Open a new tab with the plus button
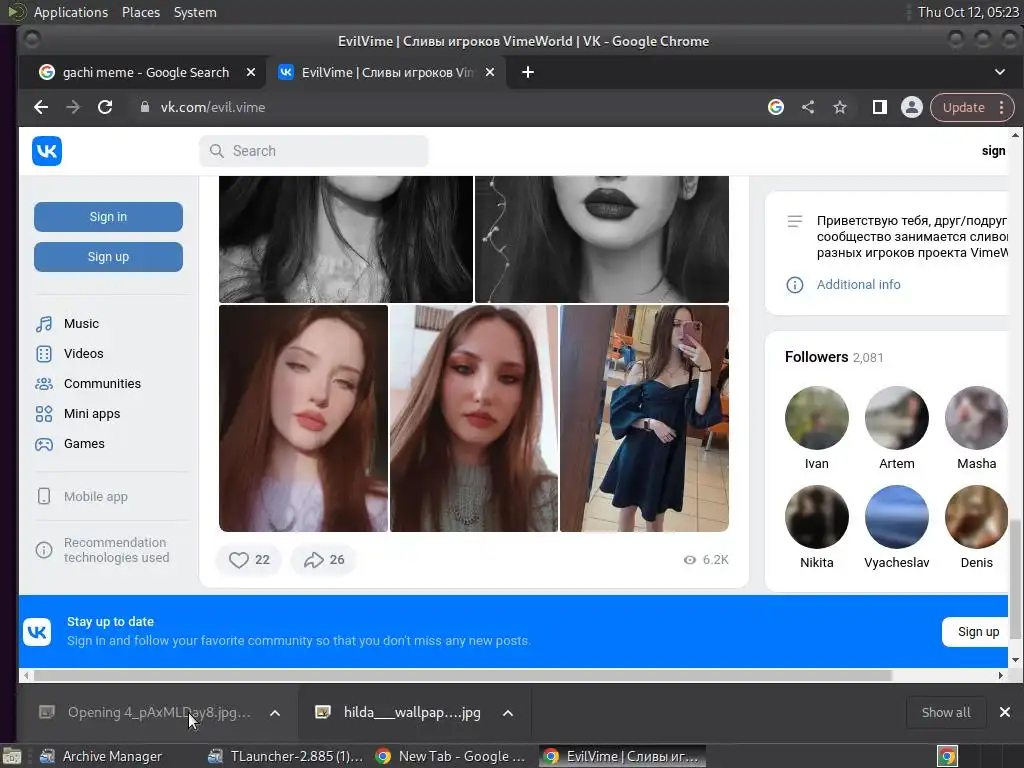The image size is (1024, 768). point(528,72)
